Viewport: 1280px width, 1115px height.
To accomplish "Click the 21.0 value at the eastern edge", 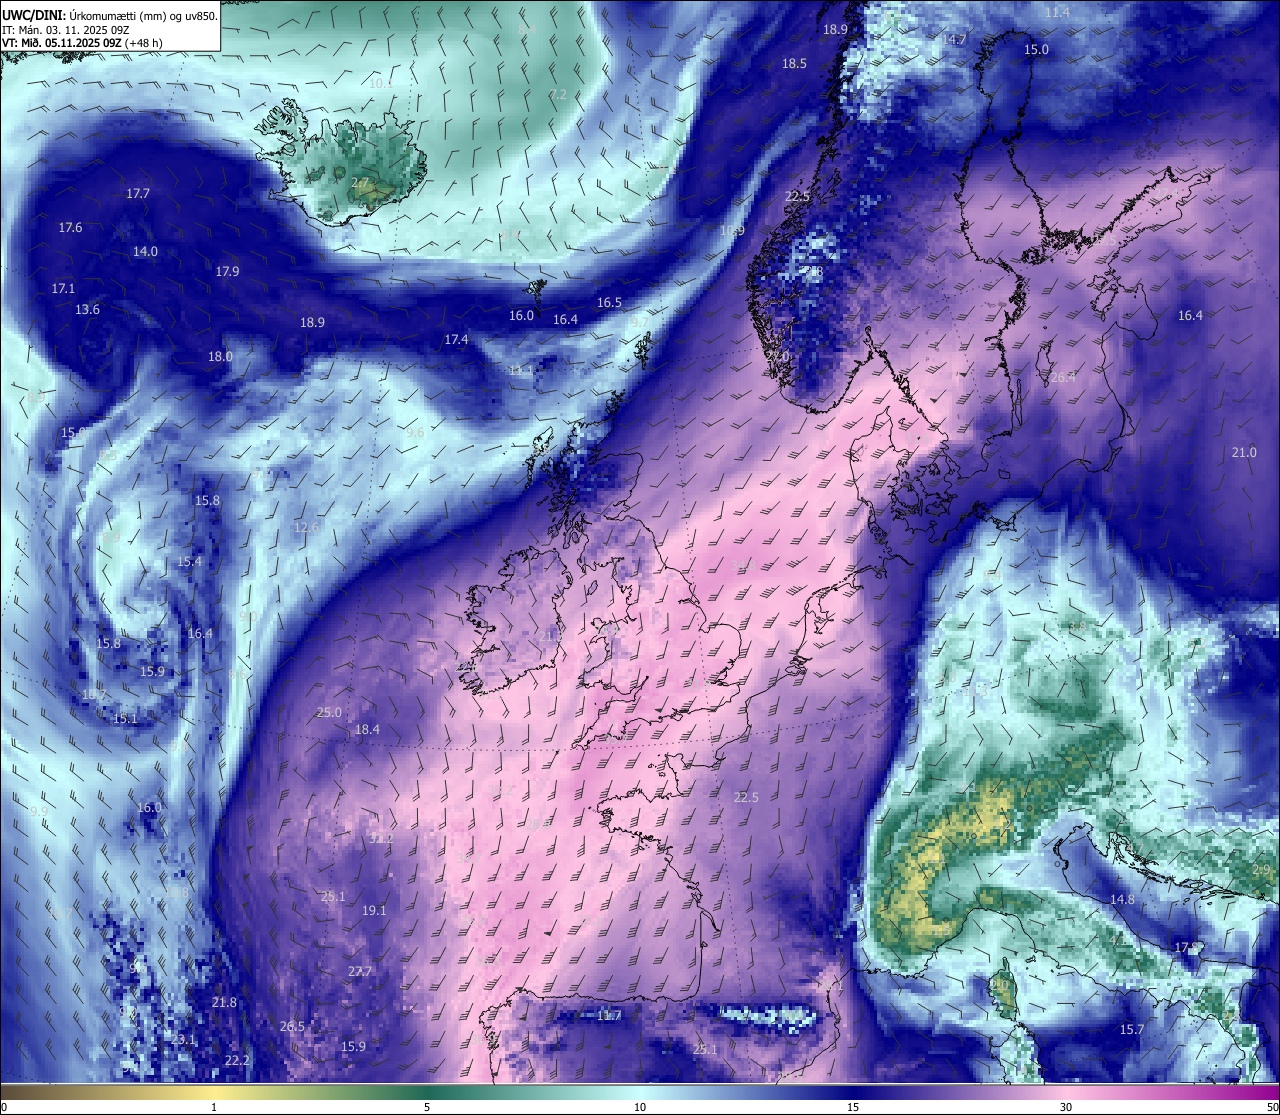I will coord(1244,453).
